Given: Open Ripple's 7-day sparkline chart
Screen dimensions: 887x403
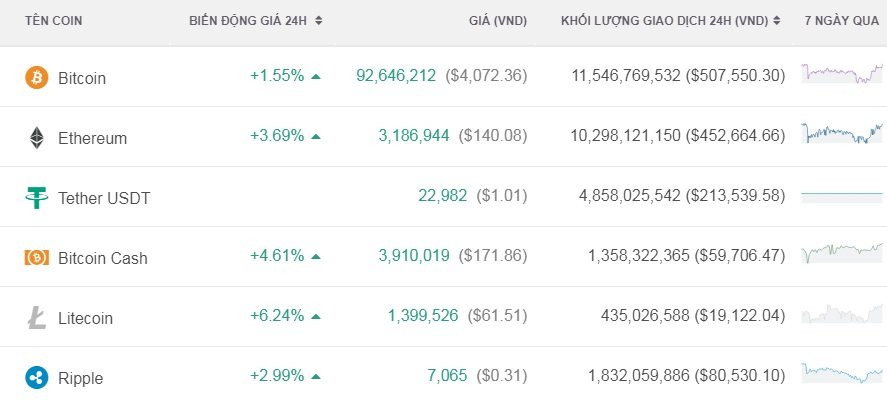Looking at the screenshot, I should click(x=841, y=374).
